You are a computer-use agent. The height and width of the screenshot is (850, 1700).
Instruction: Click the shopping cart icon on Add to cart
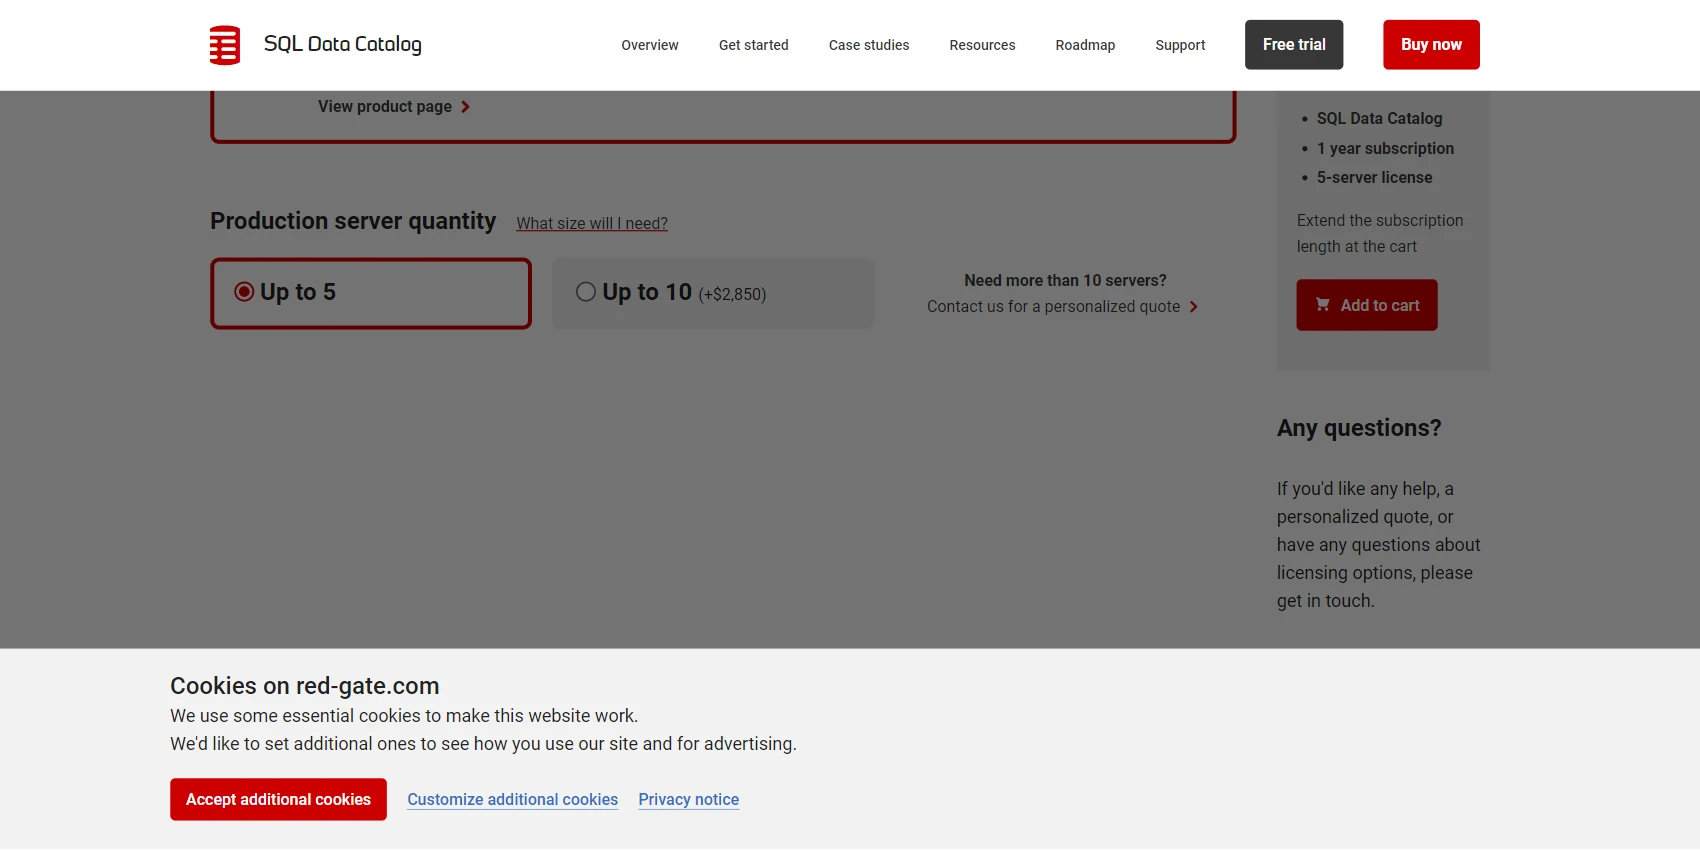[1323, 304]
